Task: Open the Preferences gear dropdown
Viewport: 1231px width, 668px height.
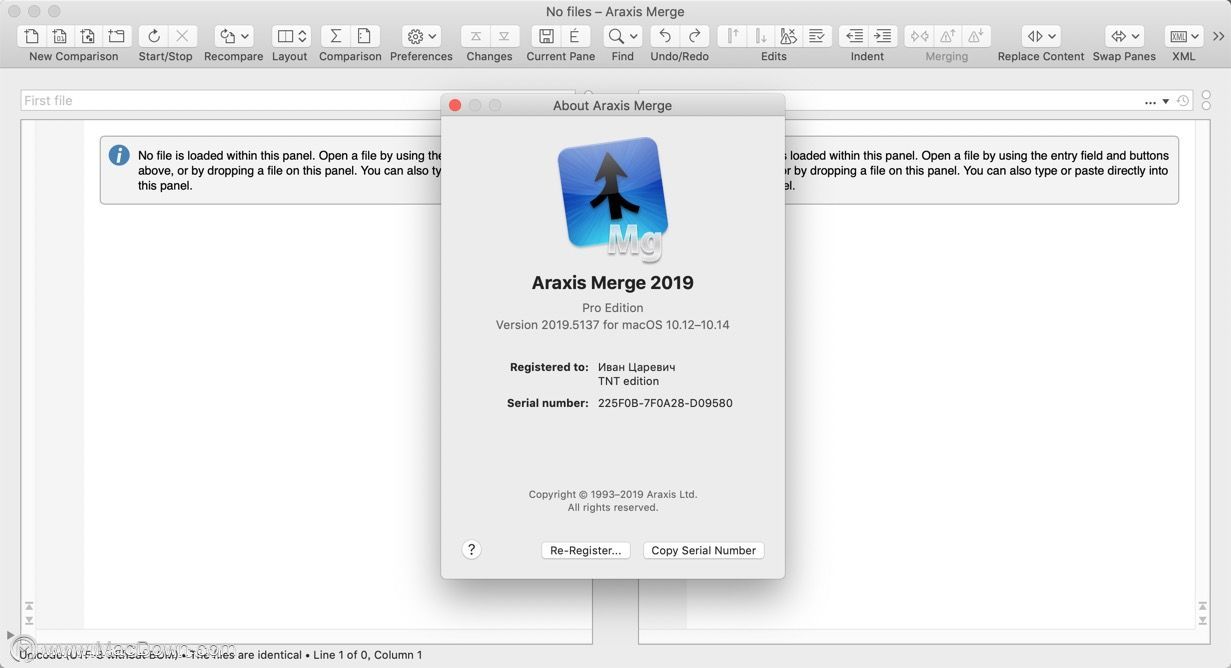Action: (421, 36)
